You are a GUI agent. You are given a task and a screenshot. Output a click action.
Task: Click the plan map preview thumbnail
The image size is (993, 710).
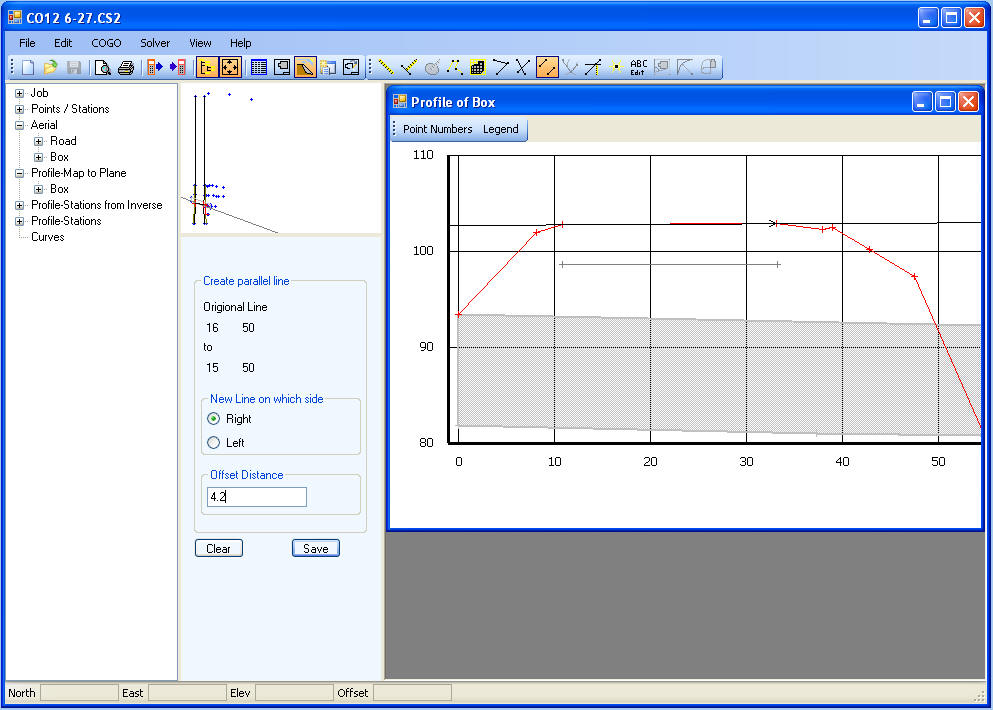click(281, 159)
